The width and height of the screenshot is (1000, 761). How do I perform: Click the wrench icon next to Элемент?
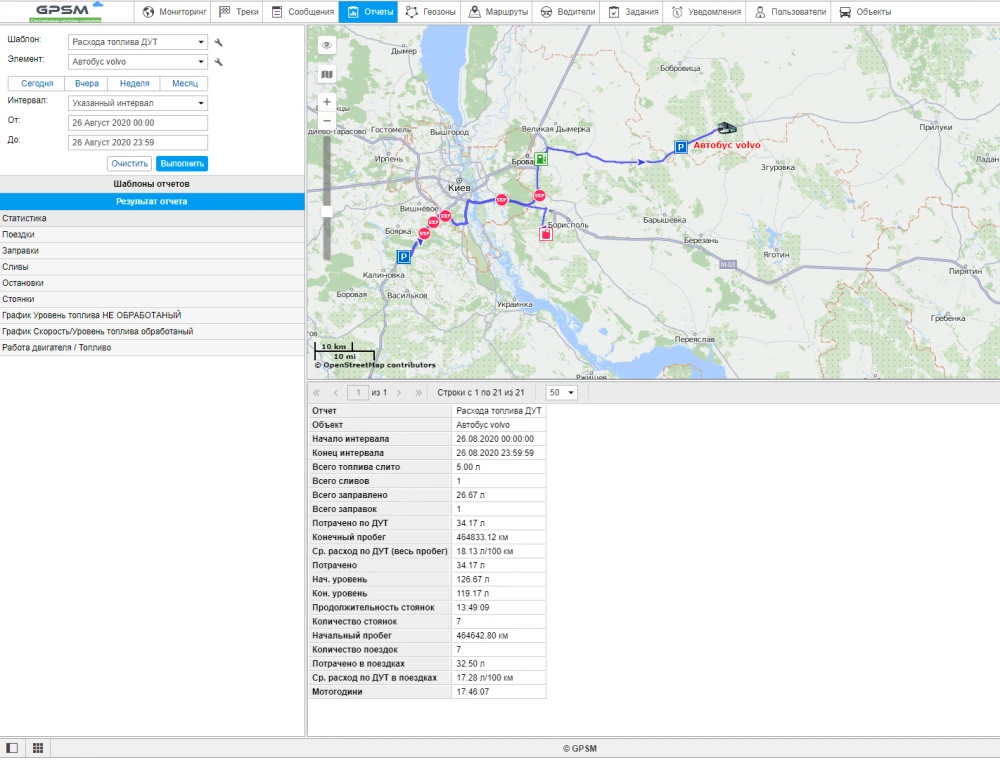(219, 62)
